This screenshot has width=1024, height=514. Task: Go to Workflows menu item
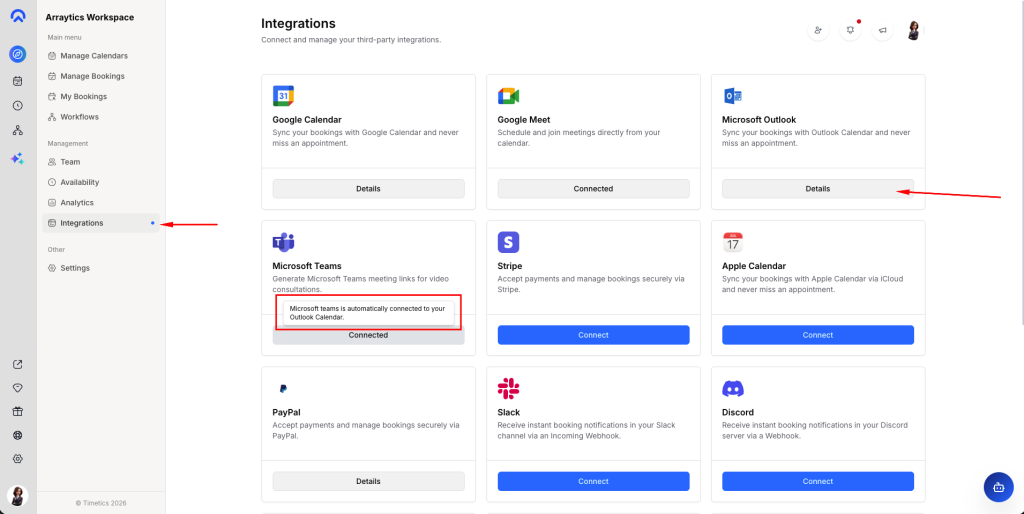tap(79, 117)
